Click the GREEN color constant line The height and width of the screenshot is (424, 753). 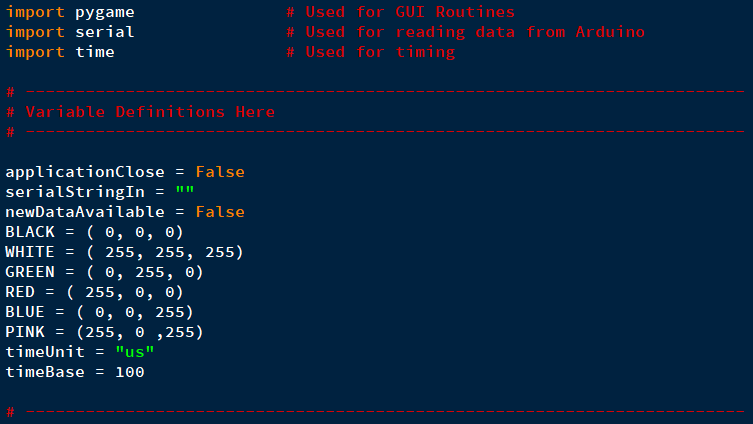pyautogui.click(x=104, y=272)
